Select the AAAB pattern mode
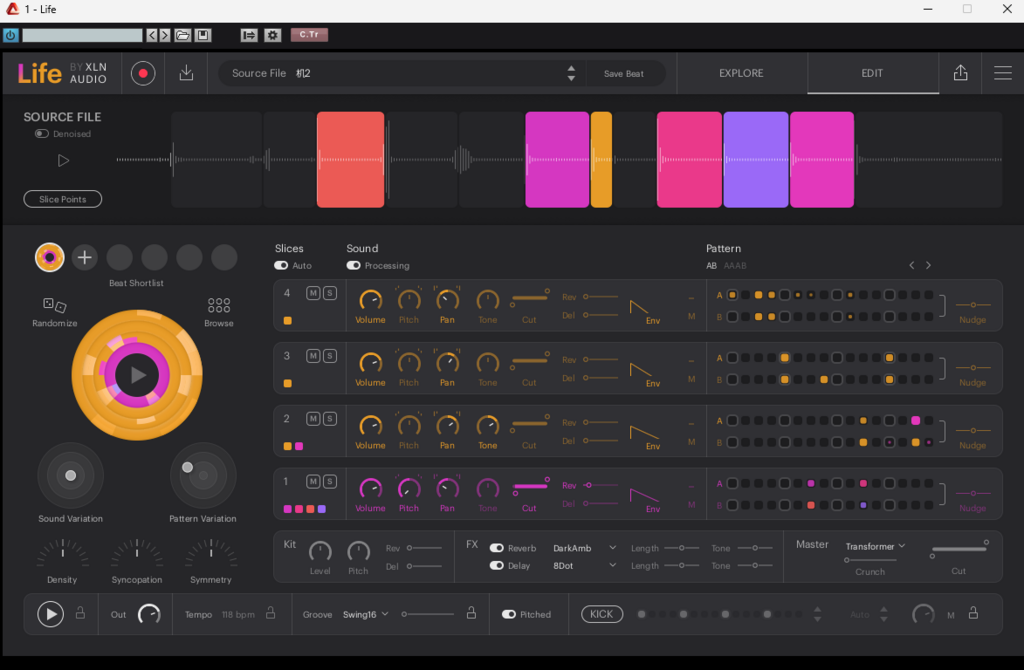Image resolution: width=1024 pixels, height=670 pixels. [x=735, y=266]
